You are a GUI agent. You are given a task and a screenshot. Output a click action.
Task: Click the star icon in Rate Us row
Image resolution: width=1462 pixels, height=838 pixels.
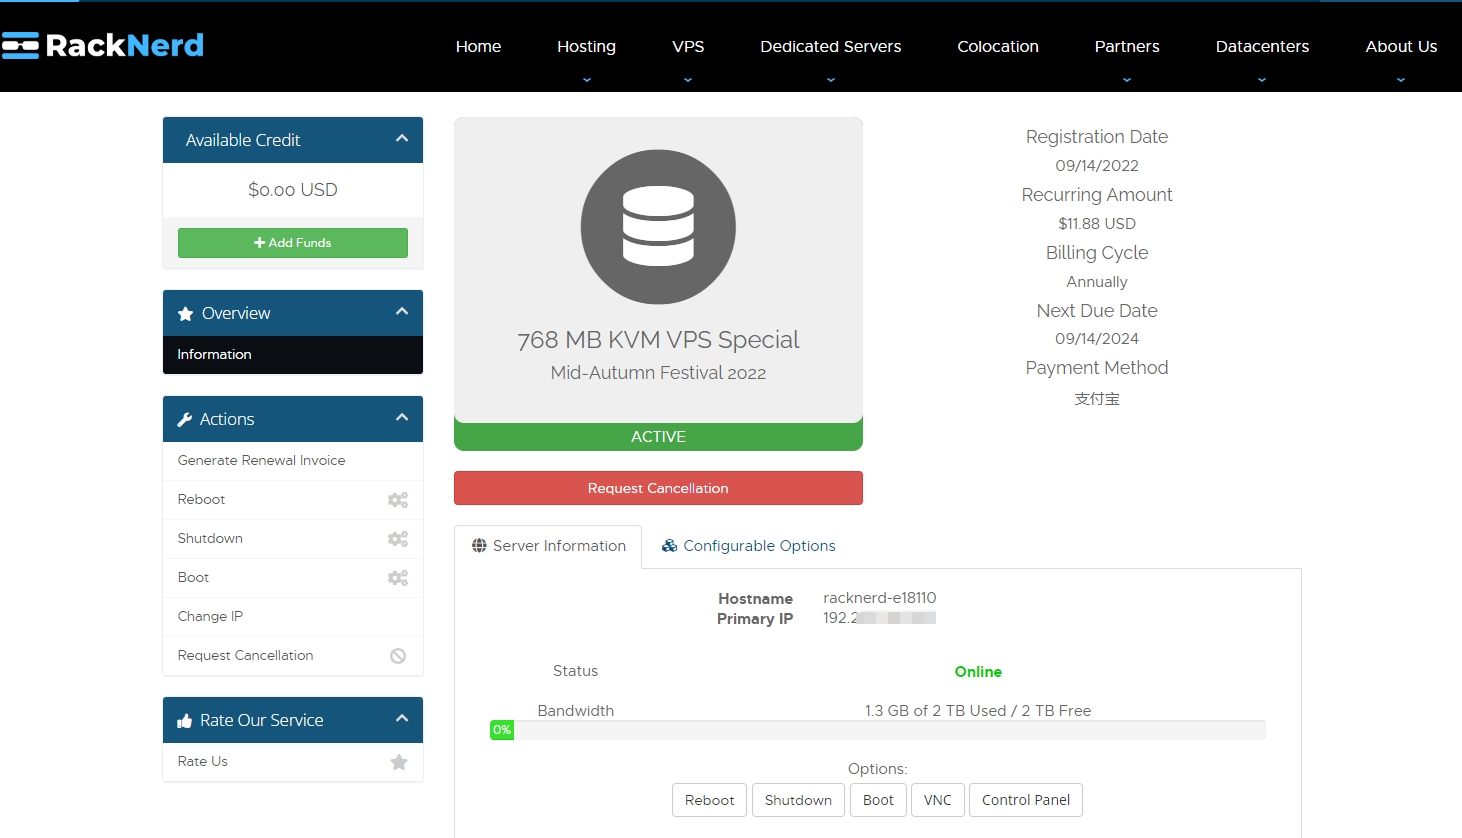[x=399, y=762]
